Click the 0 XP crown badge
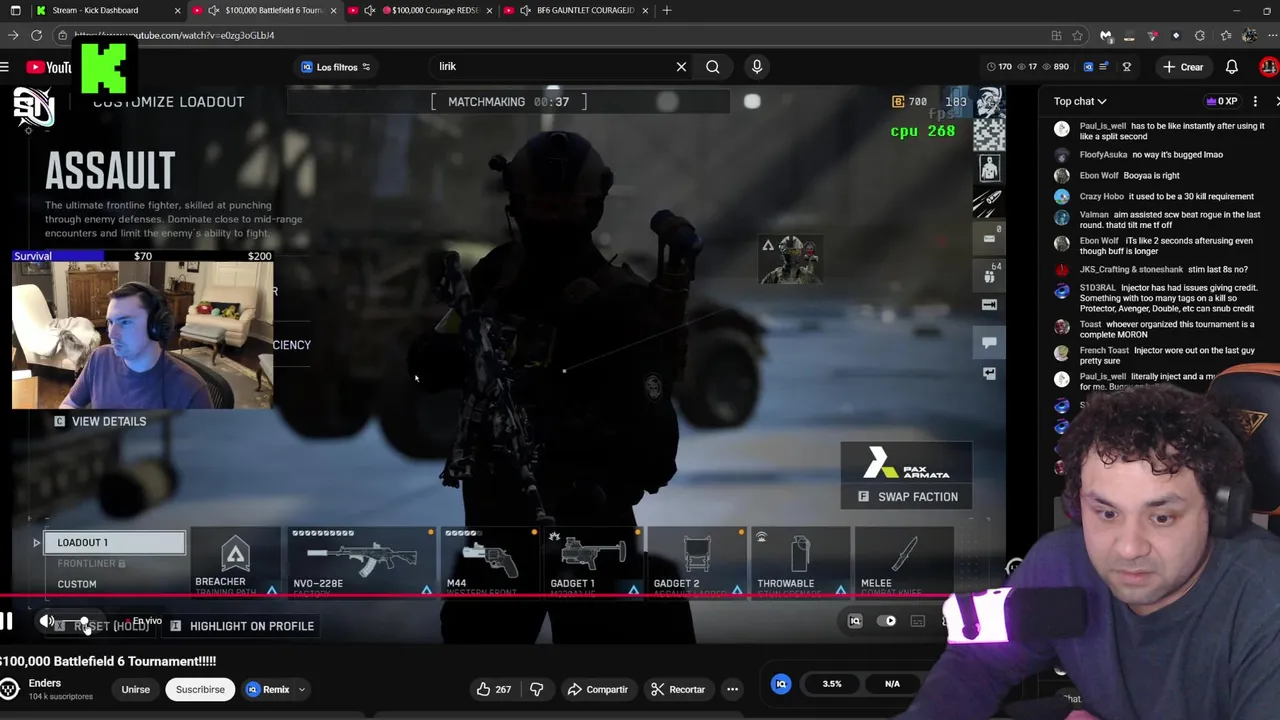This screenshot has height=720, width=1280. [x=1220, y=101]
